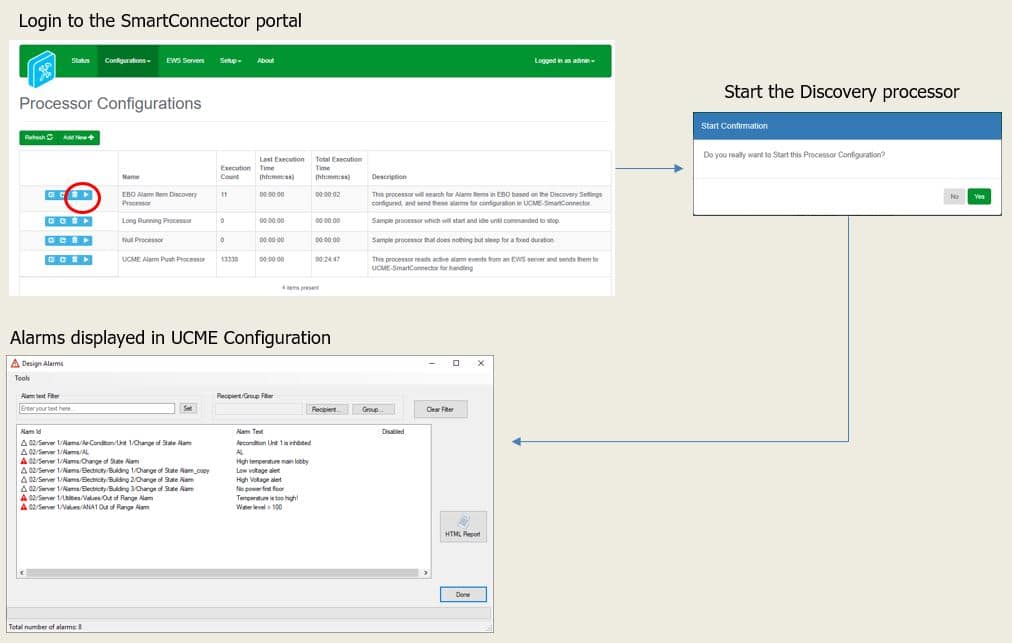Edit the UCME Alarm Push Processor
Viewport: 1012px width, 643px height.
[51, 260]
